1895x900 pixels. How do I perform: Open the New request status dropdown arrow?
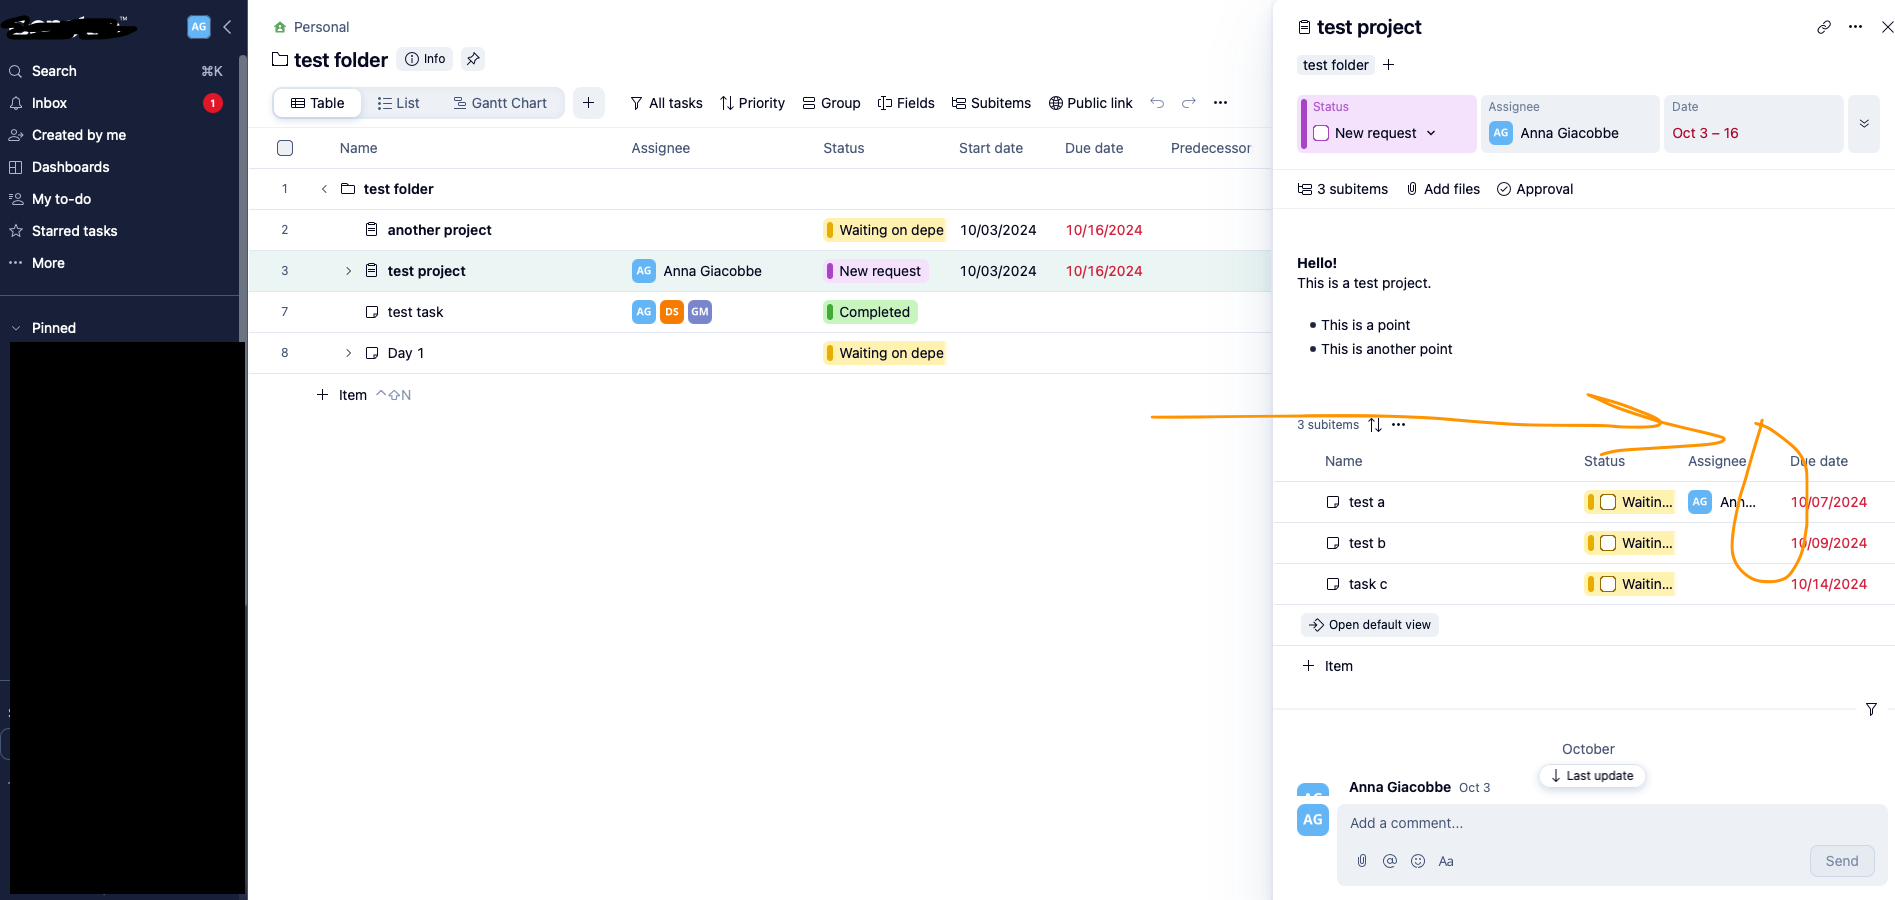click(x=1431, y=133)
